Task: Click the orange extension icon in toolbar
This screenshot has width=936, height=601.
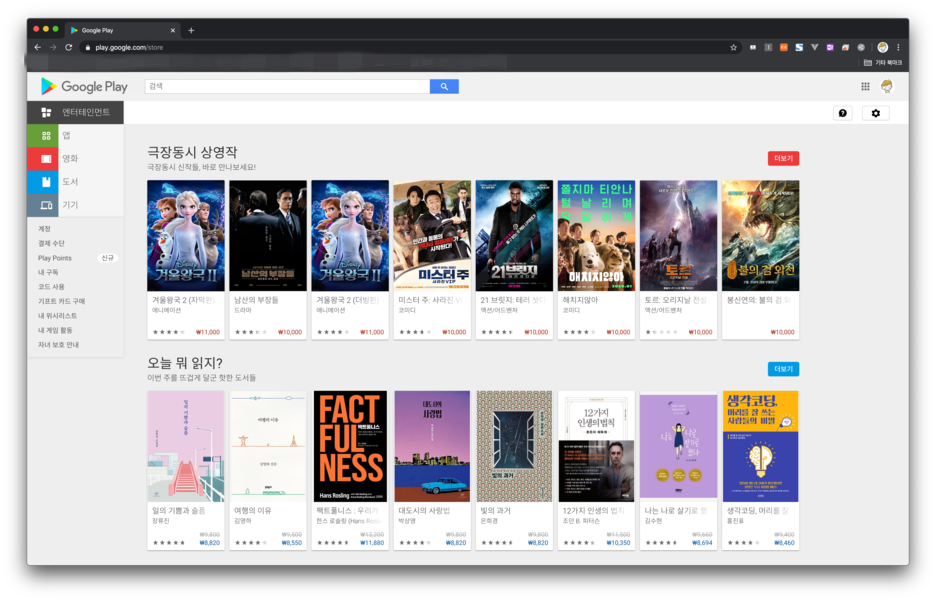Action: tap(784, 47)
